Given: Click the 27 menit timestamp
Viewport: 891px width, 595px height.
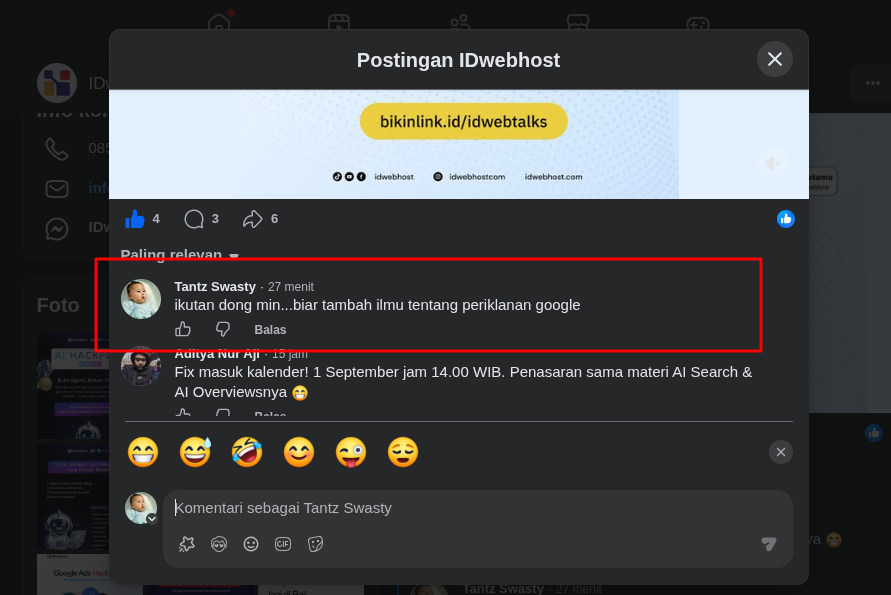Looking at the screenshot, I should (x=290, y=287).
